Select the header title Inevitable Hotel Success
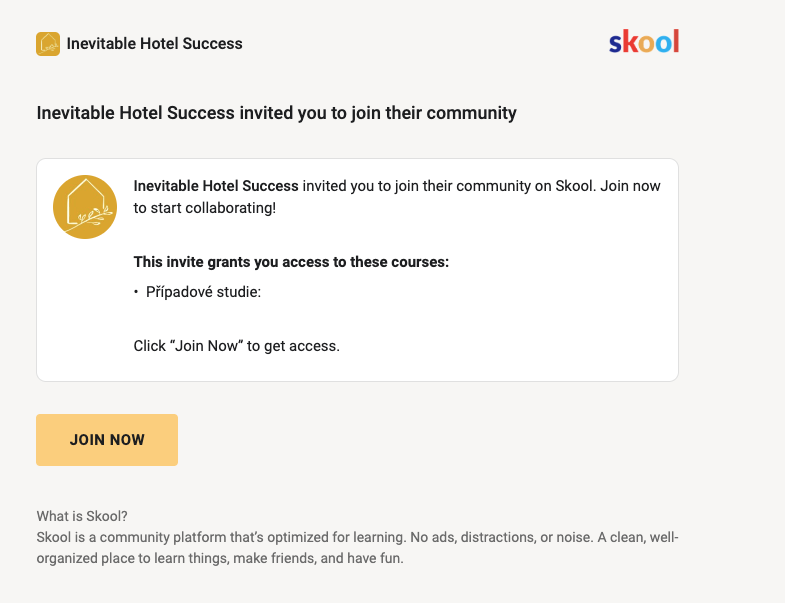 154,44
